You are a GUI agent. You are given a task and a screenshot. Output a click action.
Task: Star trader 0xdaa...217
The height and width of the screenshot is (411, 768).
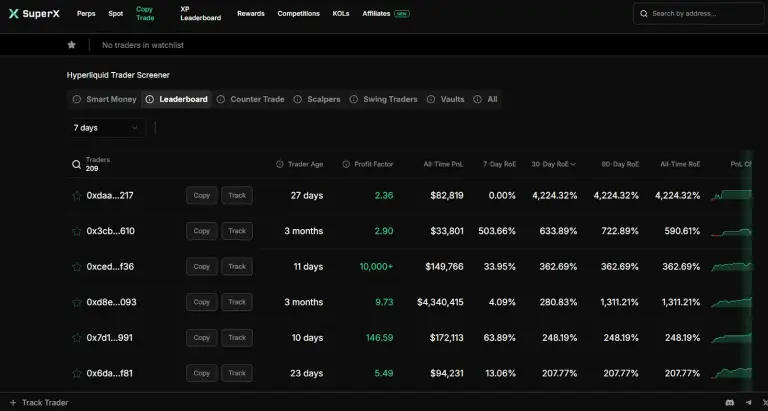click(77, 196)
